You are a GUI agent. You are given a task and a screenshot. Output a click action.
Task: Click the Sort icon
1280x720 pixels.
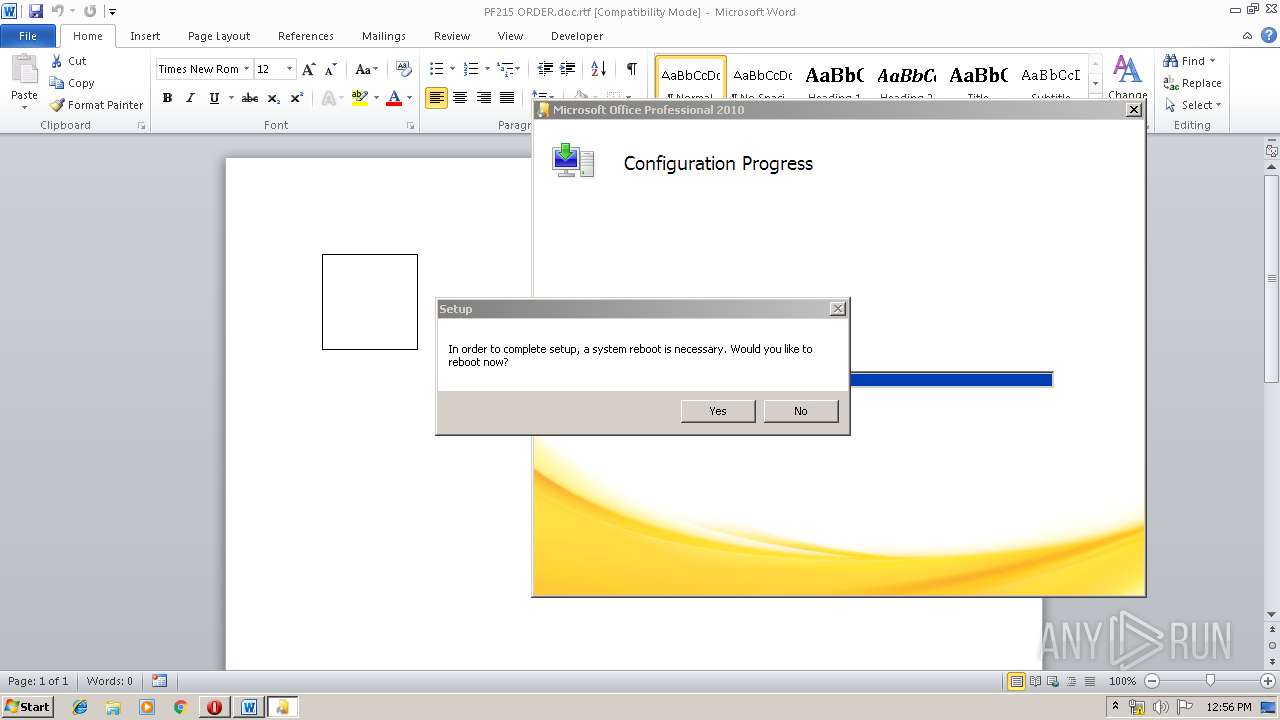click(x=598, y=69)
